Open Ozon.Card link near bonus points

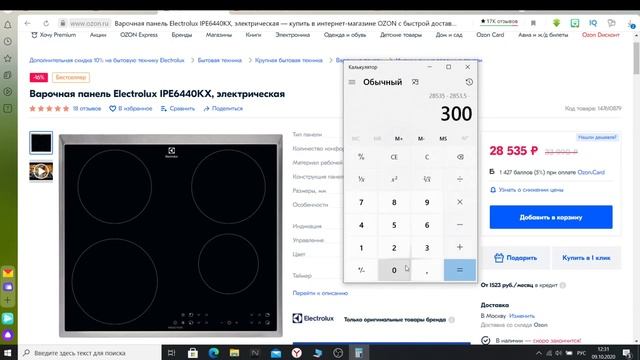(x=591, y=172)
